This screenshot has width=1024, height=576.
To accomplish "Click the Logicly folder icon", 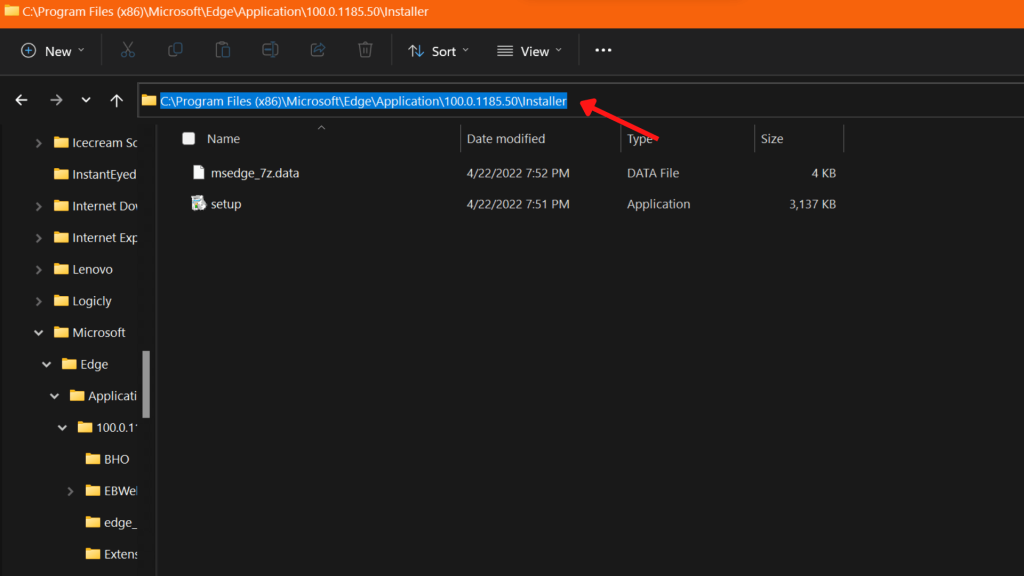I will (x=61, y=300).
